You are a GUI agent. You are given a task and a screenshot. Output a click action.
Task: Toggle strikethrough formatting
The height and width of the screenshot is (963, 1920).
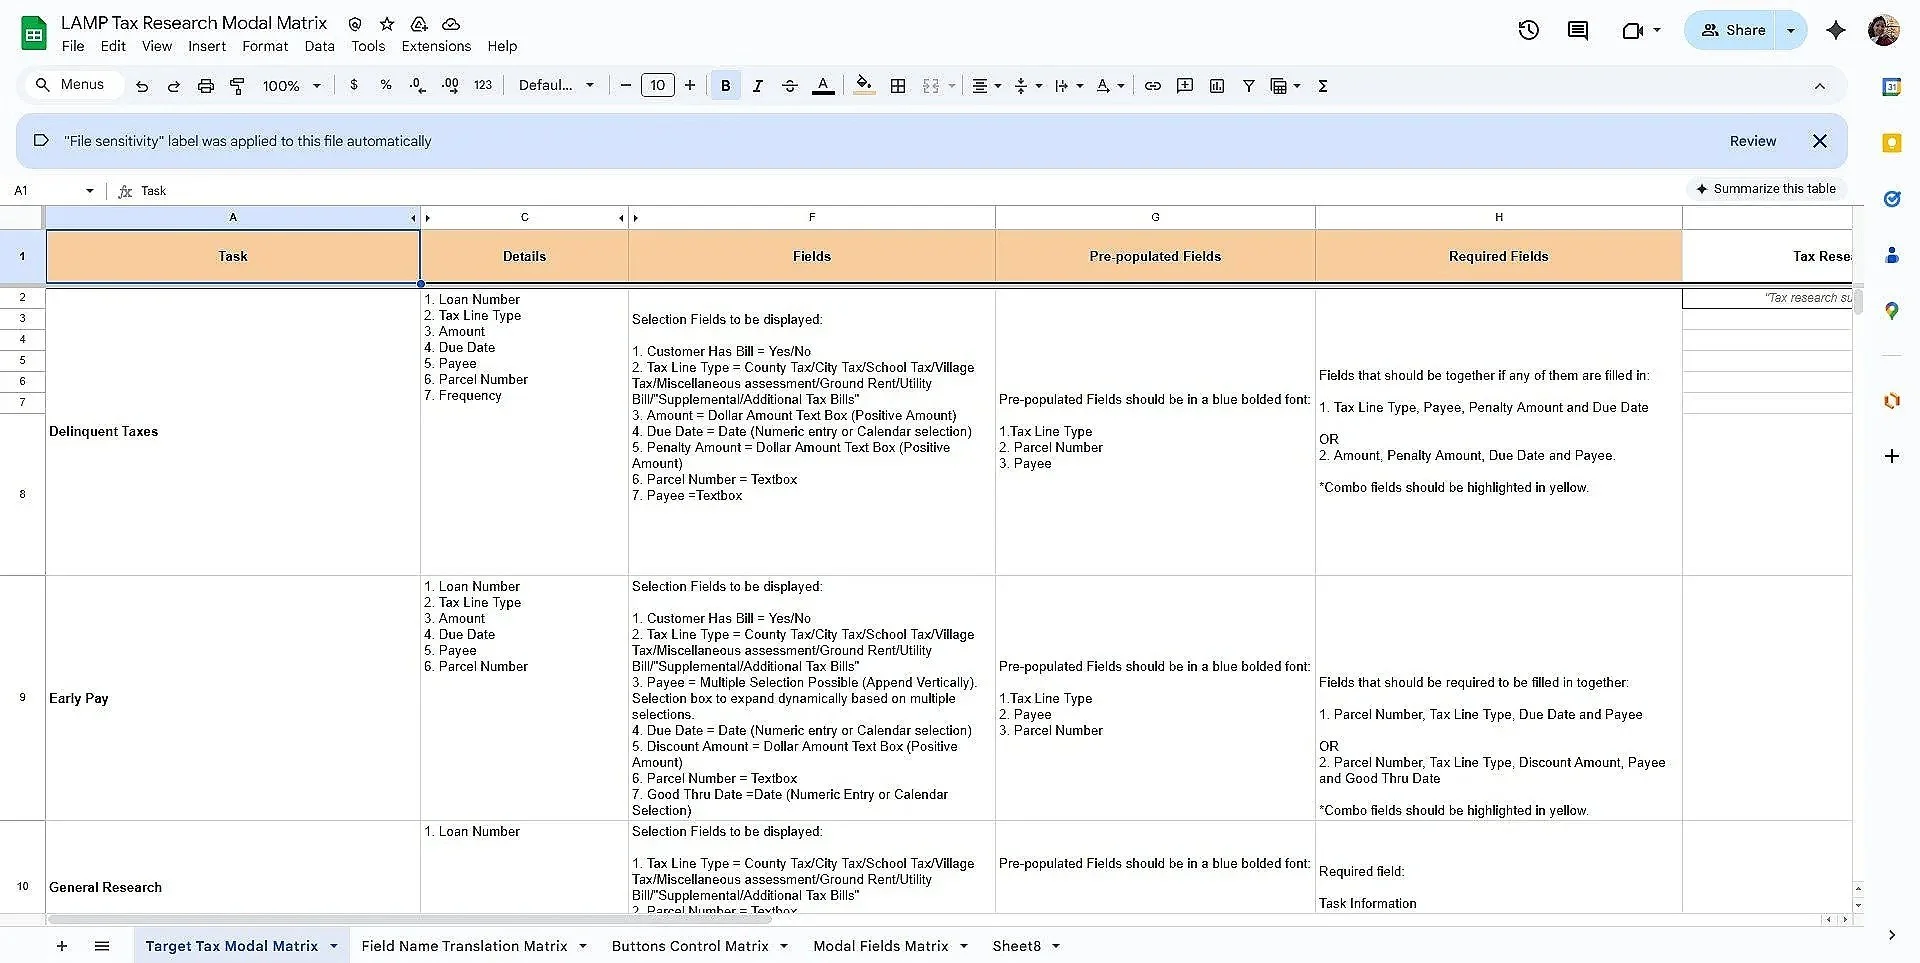790,86
